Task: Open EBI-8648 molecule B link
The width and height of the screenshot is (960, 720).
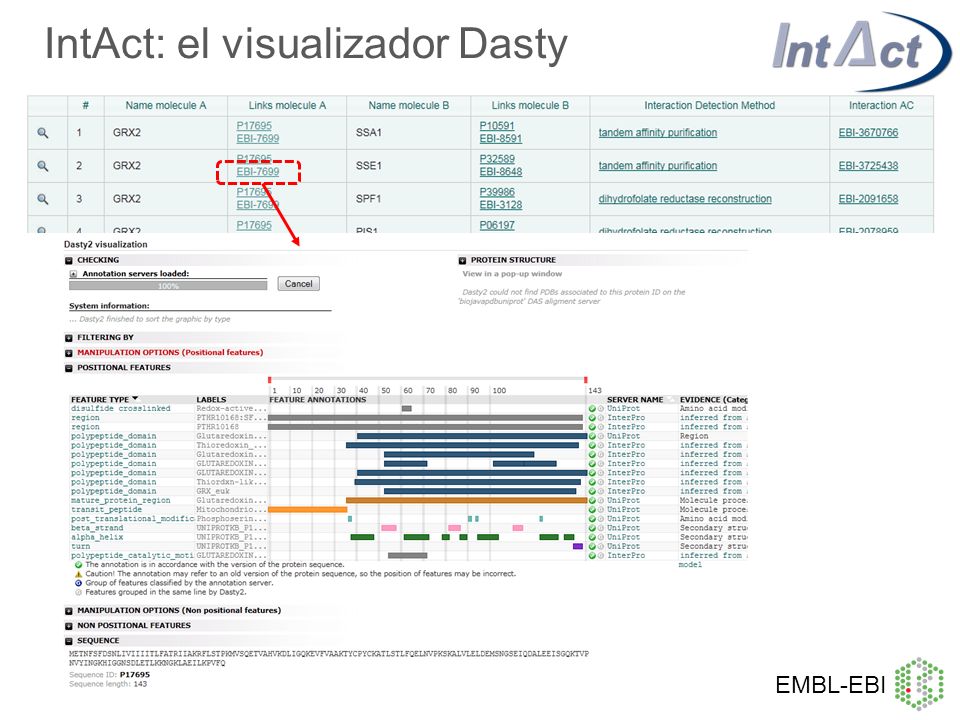Action: 501,171
